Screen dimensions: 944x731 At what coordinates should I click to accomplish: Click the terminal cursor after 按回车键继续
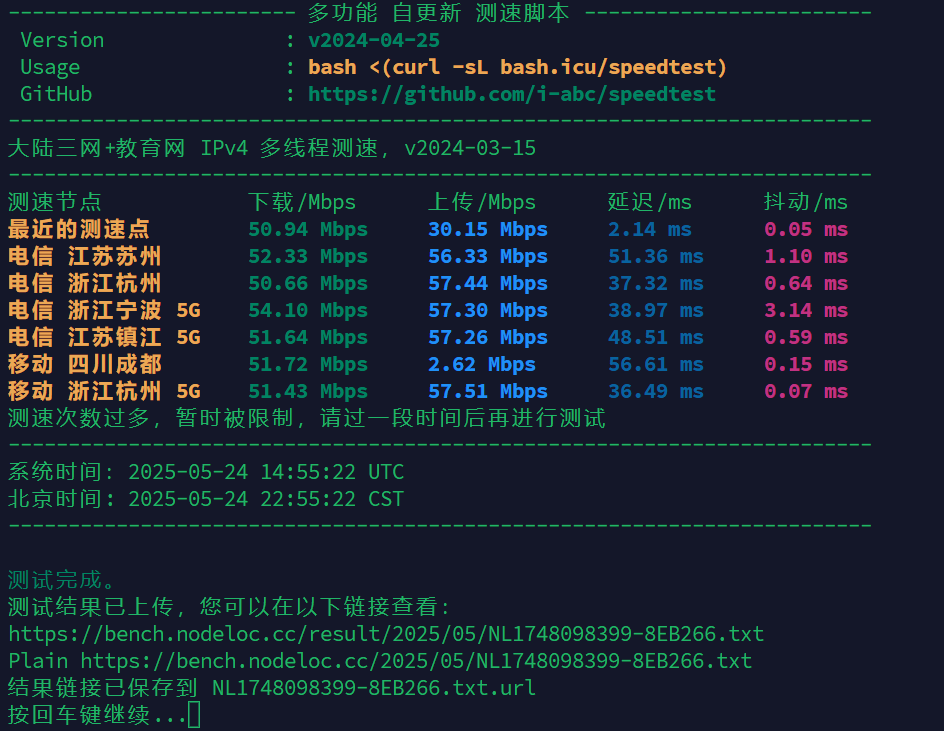[x=194, y=715]
